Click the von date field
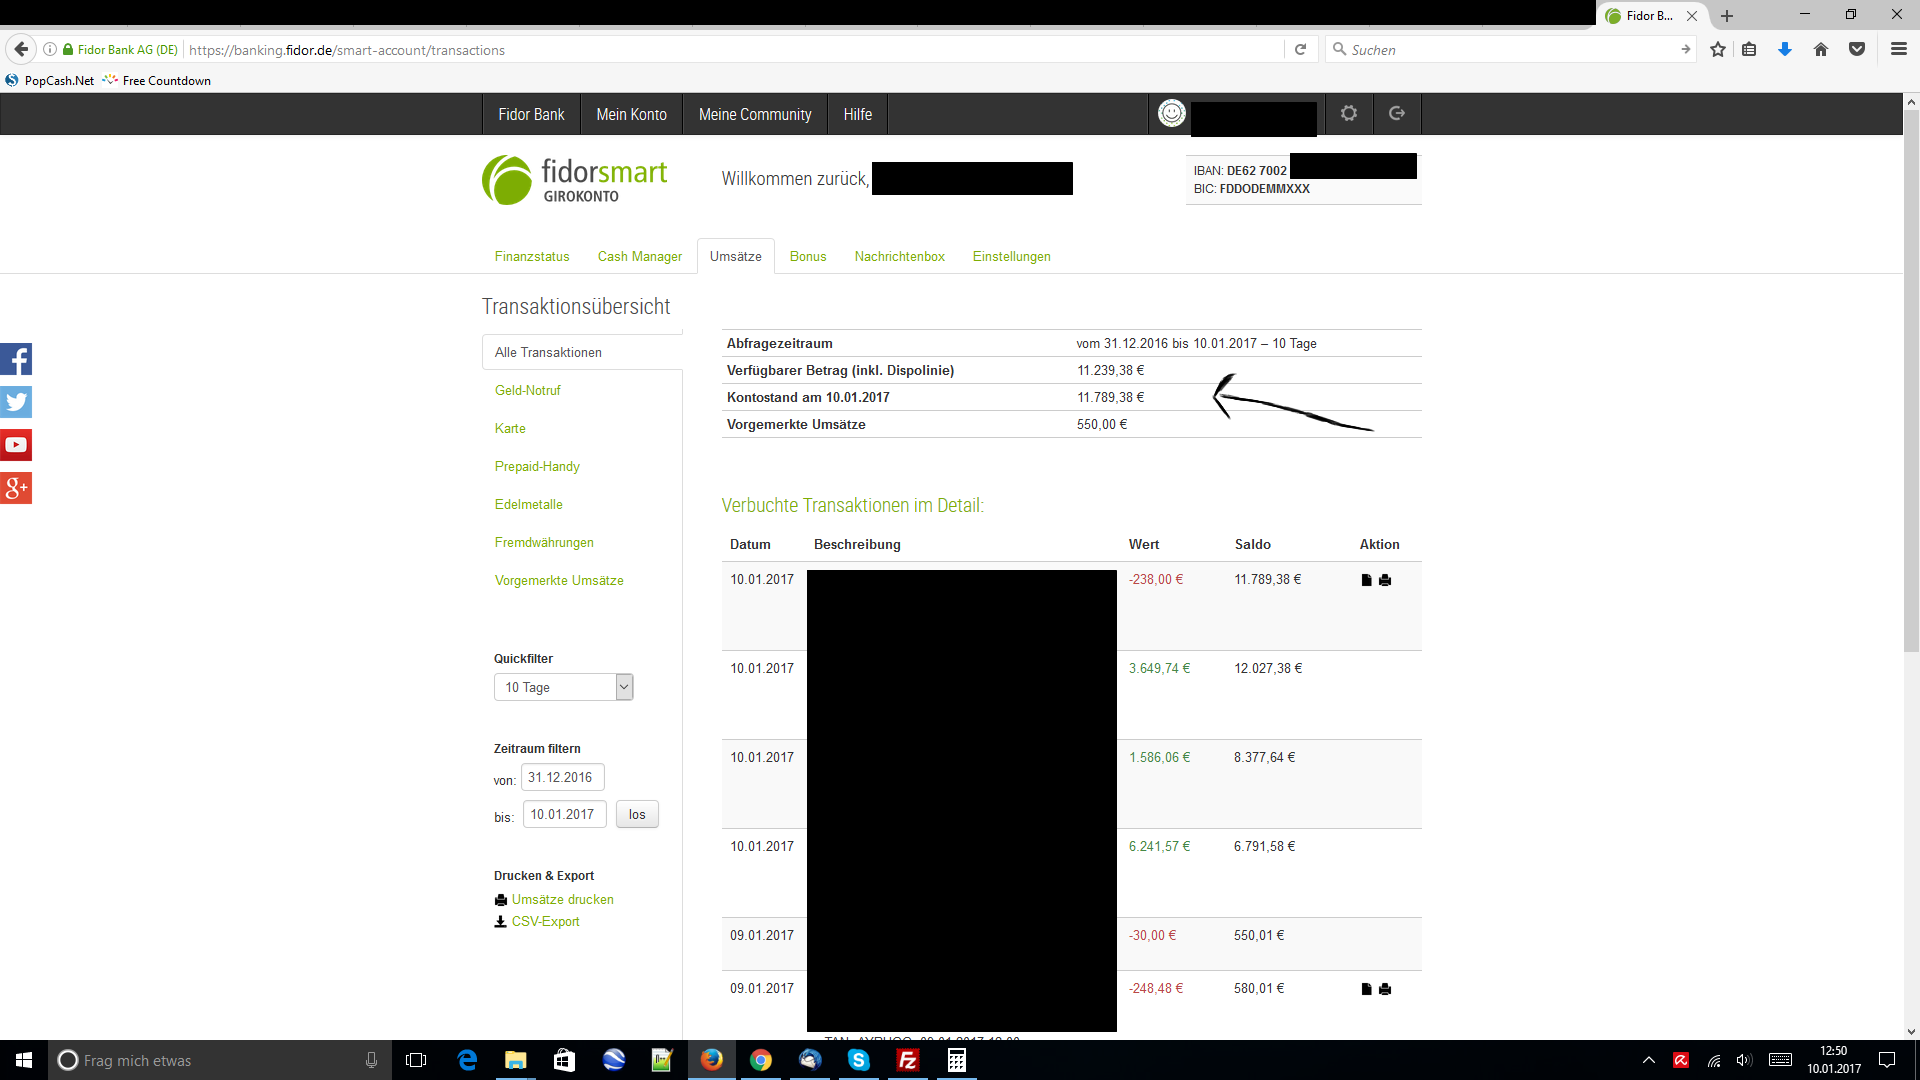 click(562, 778)
